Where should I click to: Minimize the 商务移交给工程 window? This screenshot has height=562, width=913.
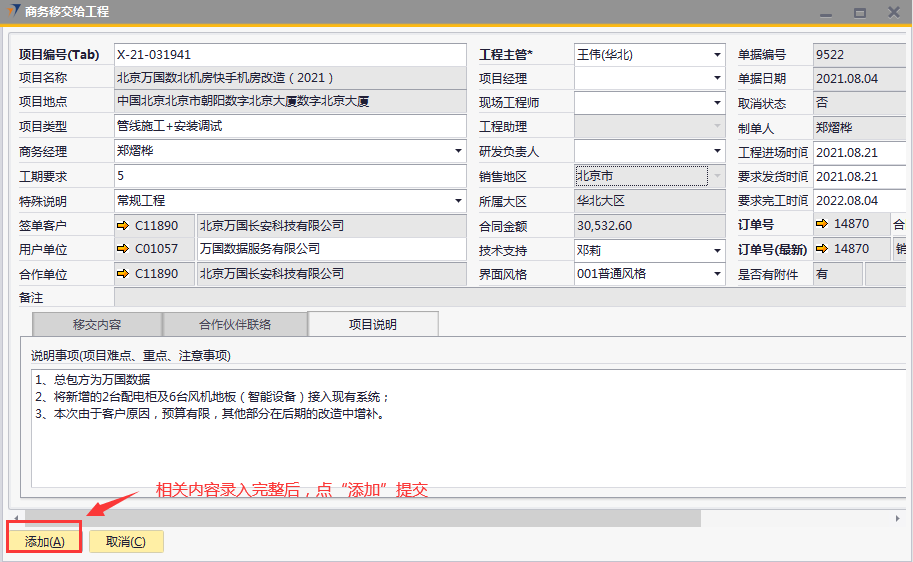pyautogui.click(x=826, y=12)
